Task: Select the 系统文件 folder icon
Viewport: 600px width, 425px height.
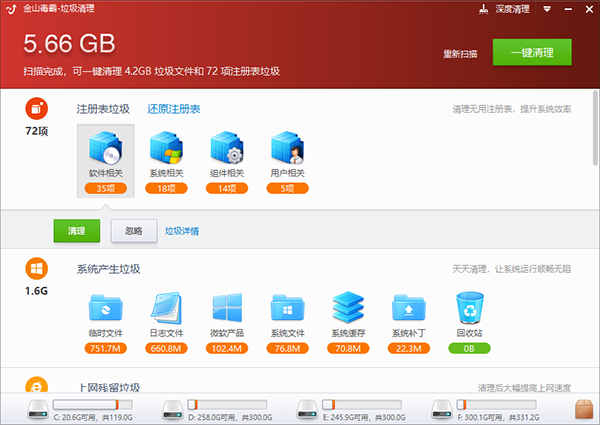Action: 287,307
